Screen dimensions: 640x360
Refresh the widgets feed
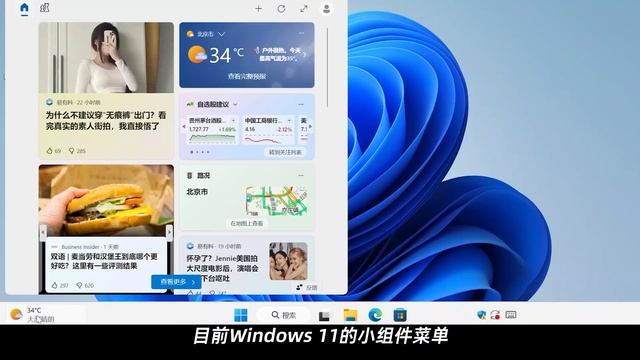click(x=281, y=9)
